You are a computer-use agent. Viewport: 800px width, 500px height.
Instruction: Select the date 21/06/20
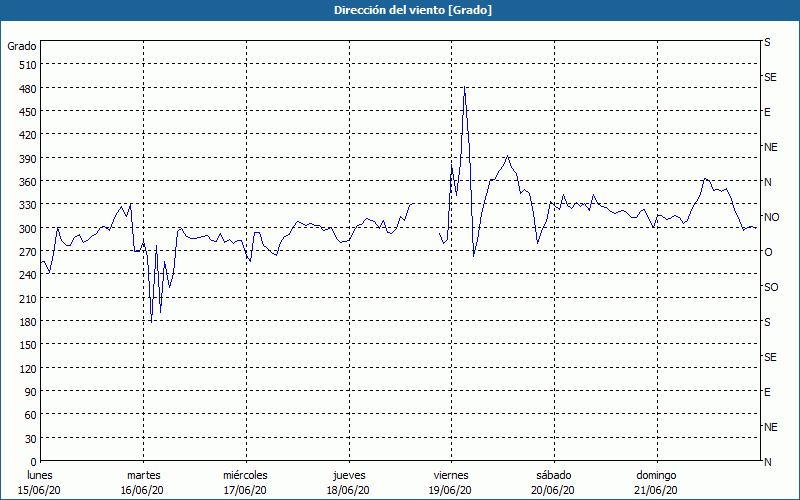[x=657, y=490]
